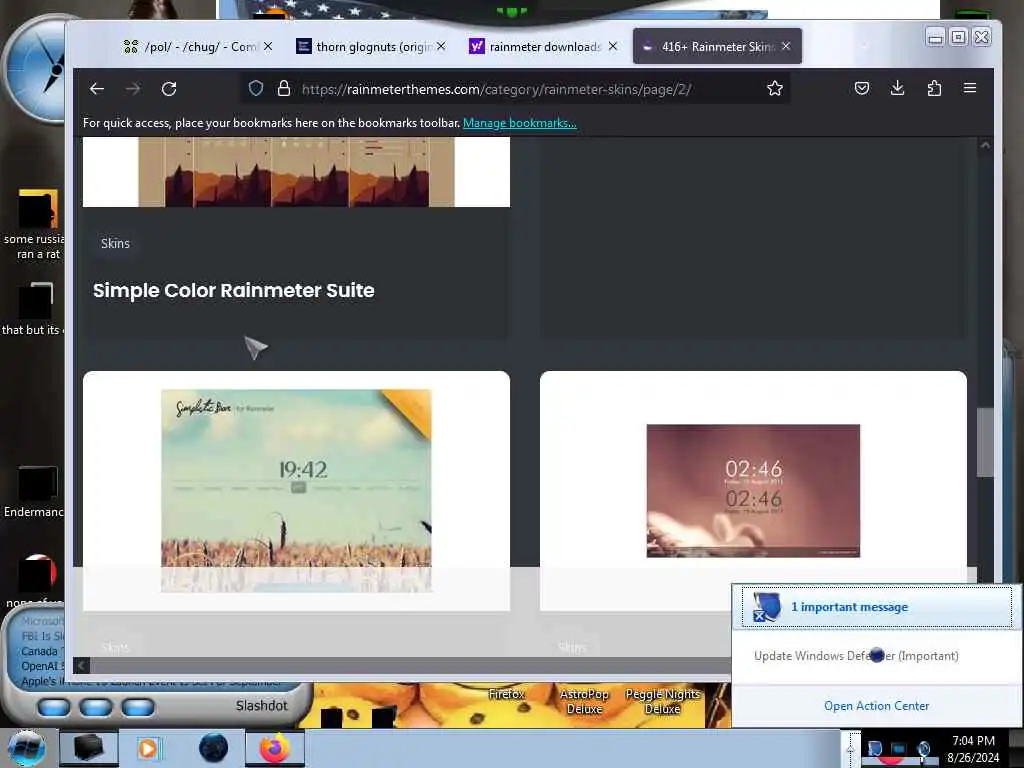1024x768 pixels.
Task: Open the extensions puzzle icon
Action: (934, 88)
